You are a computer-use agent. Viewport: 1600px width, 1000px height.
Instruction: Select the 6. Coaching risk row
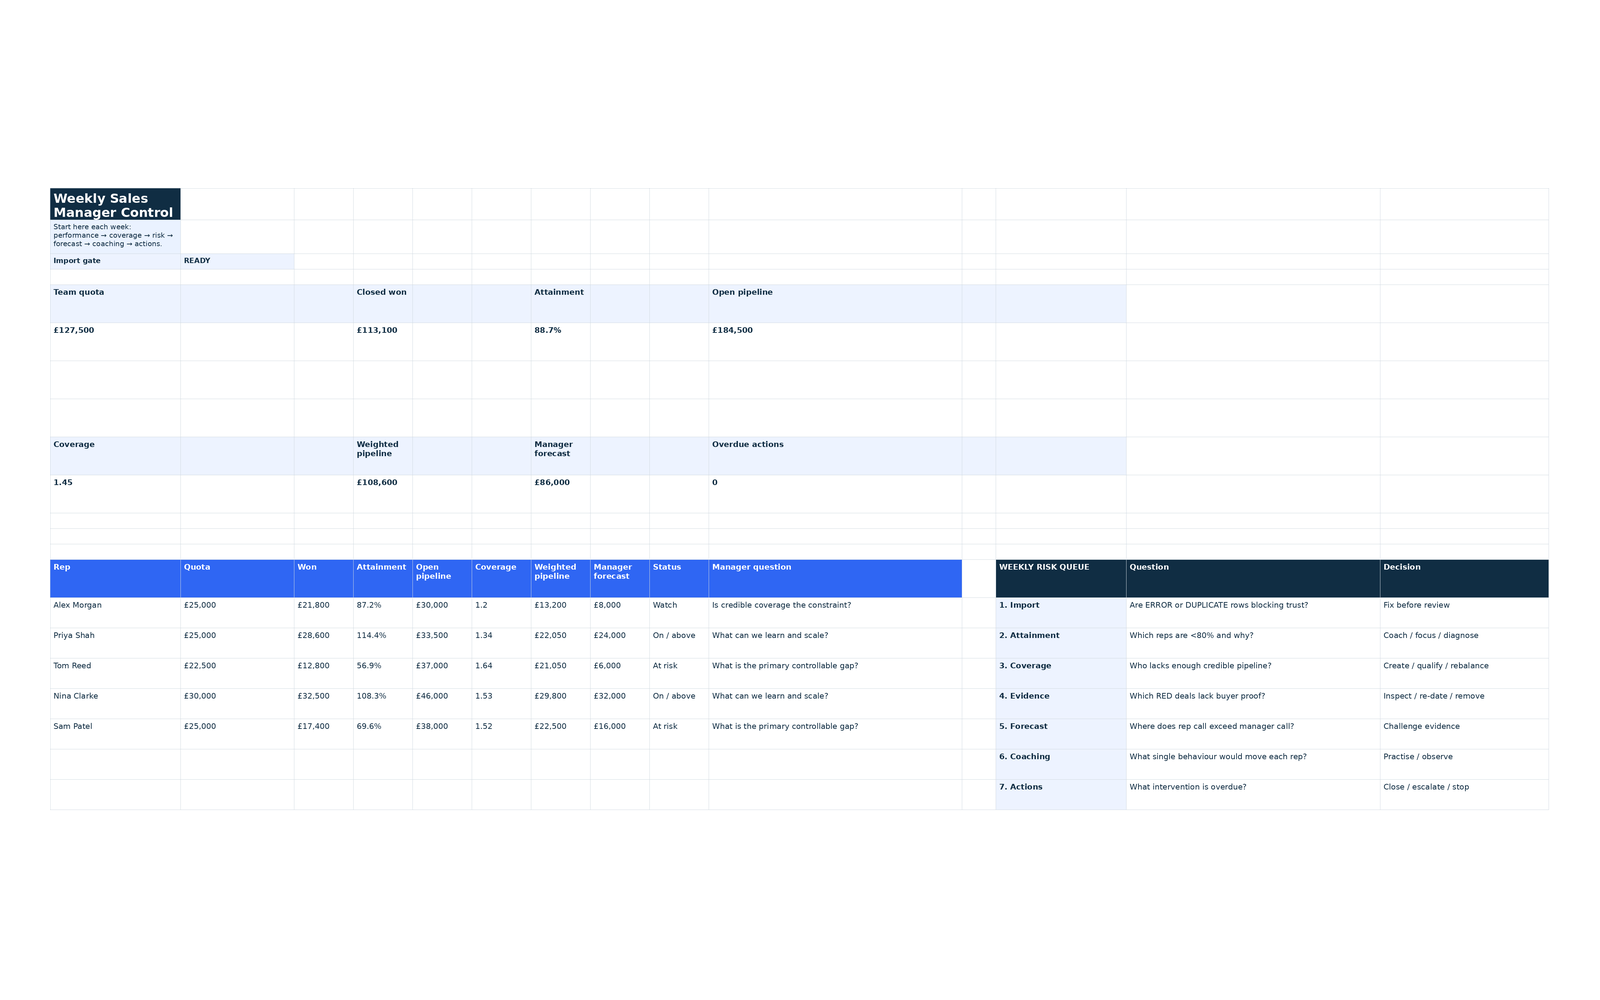tap(1061, 764)
